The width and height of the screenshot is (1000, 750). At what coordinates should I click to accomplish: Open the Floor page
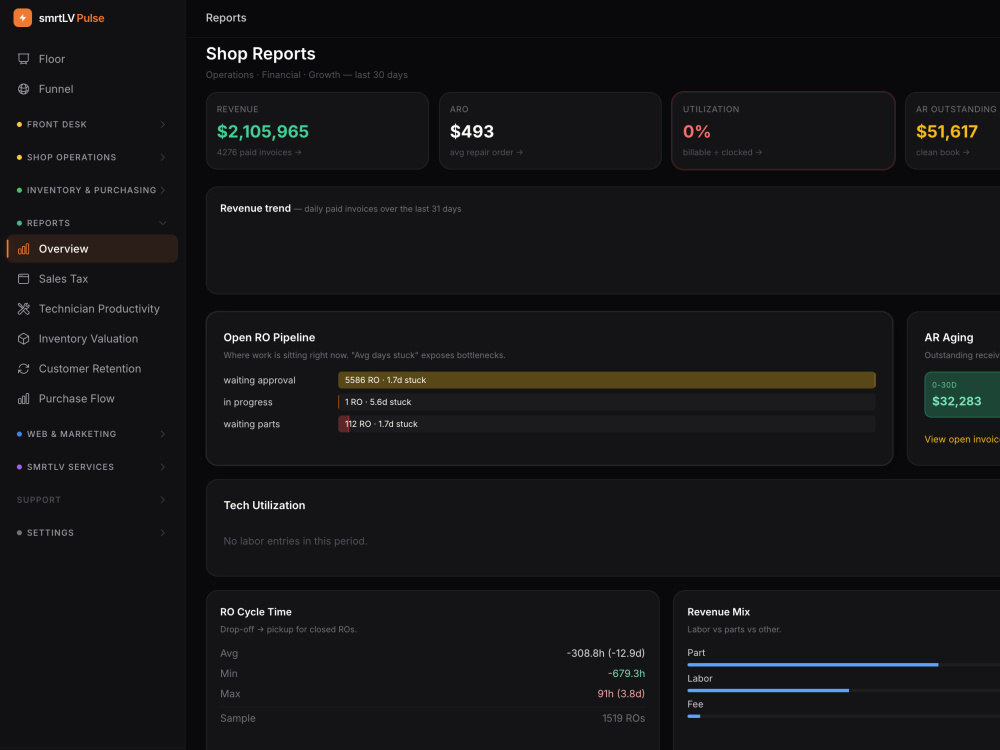pyautogui.click(x=92, y=59)
